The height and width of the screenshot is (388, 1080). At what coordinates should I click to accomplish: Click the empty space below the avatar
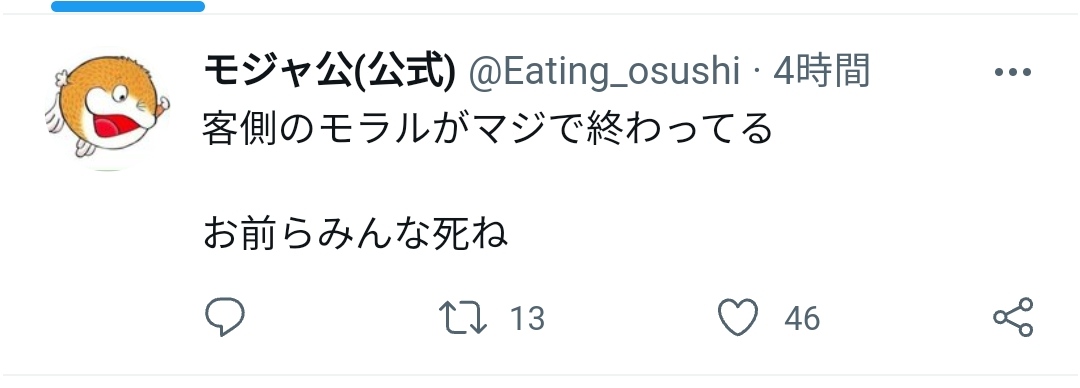[x=107, y=269]
